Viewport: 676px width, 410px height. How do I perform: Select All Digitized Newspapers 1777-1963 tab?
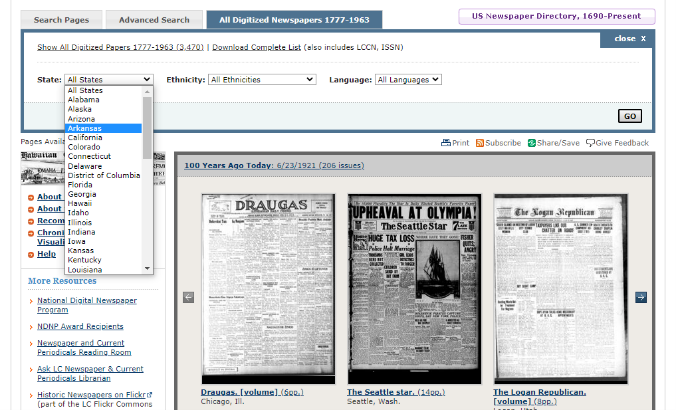click(294, 20)
